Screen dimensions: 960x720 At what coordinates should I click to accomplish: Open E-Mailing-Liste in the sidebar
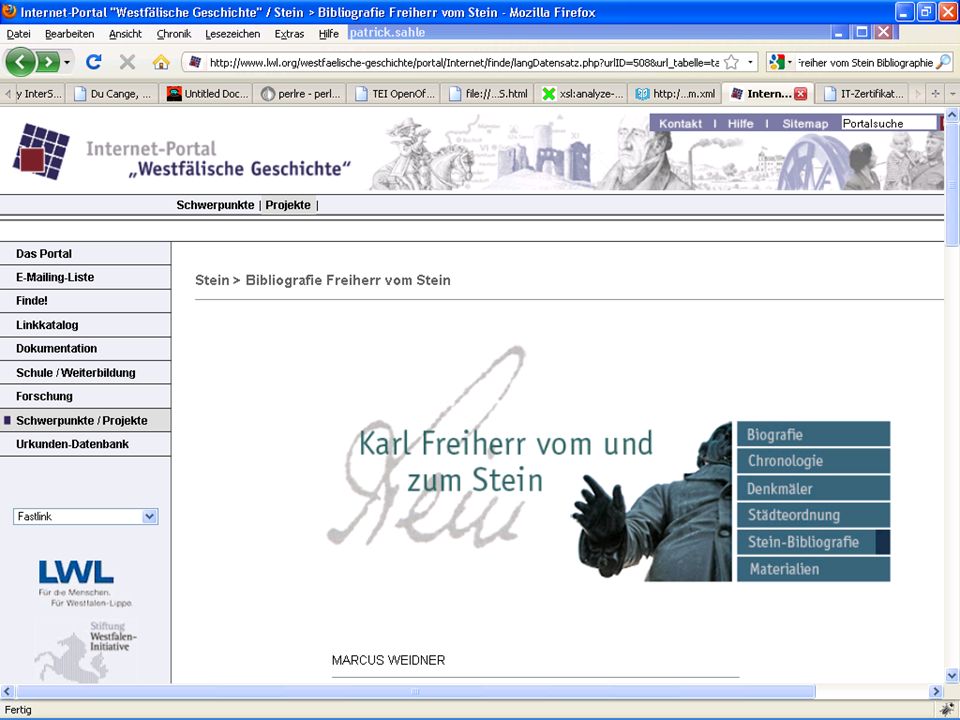pyautogui.click(x=85, y=277)
